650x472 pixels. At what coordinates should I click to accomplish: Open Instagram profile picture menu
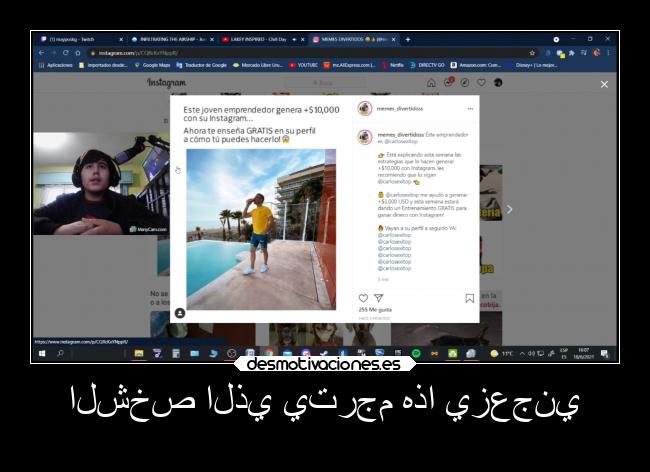coord(498,83)
